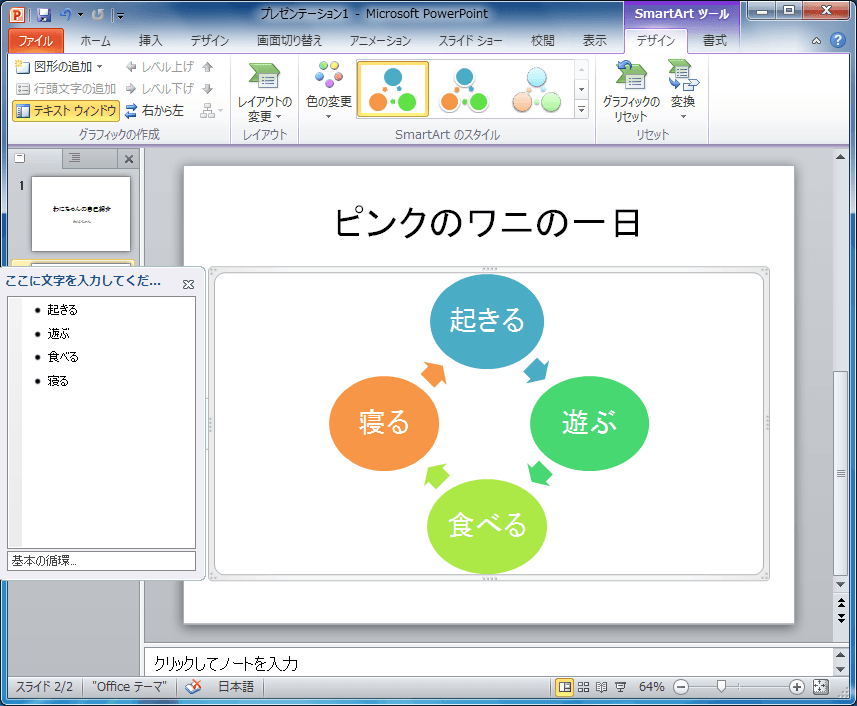Click the 遊ぶ bullet in text pane

[x=58, y=333]
